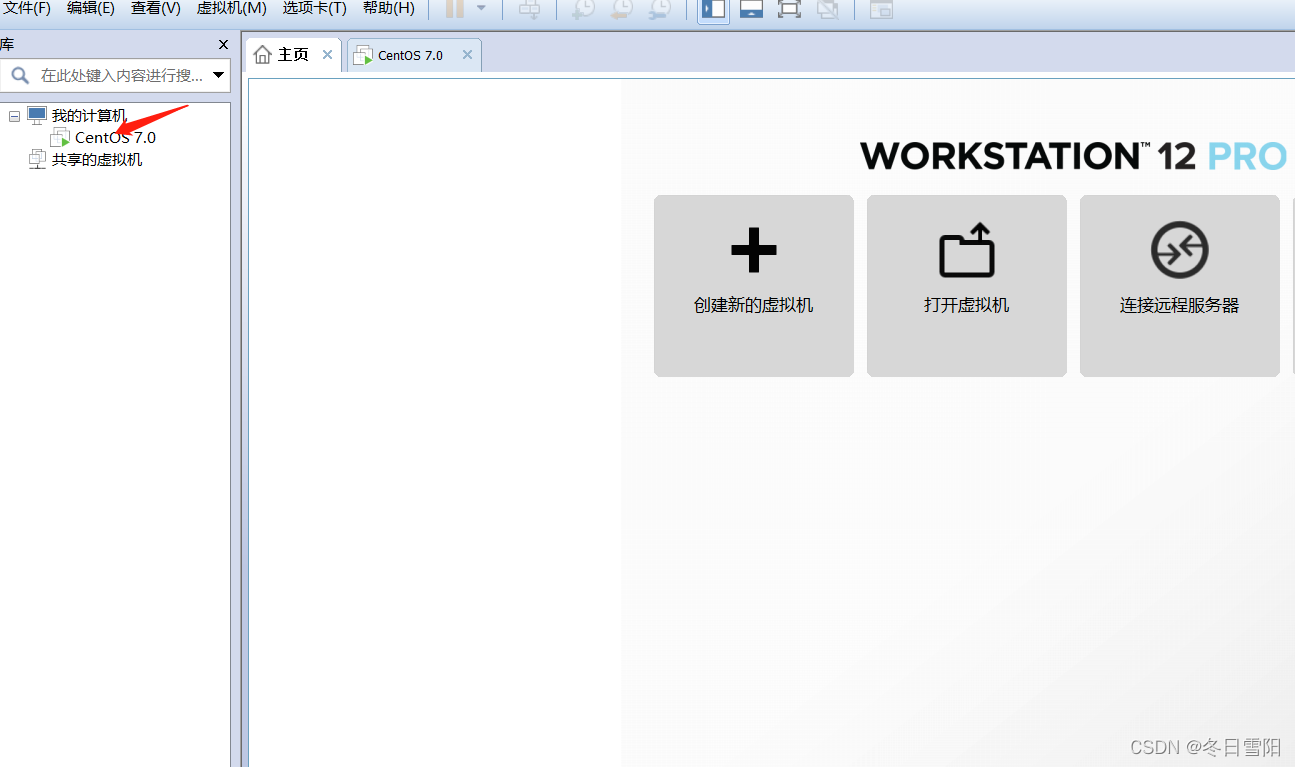
Task: Close the CentOS 7.0 tab
Action: point(467,55)
